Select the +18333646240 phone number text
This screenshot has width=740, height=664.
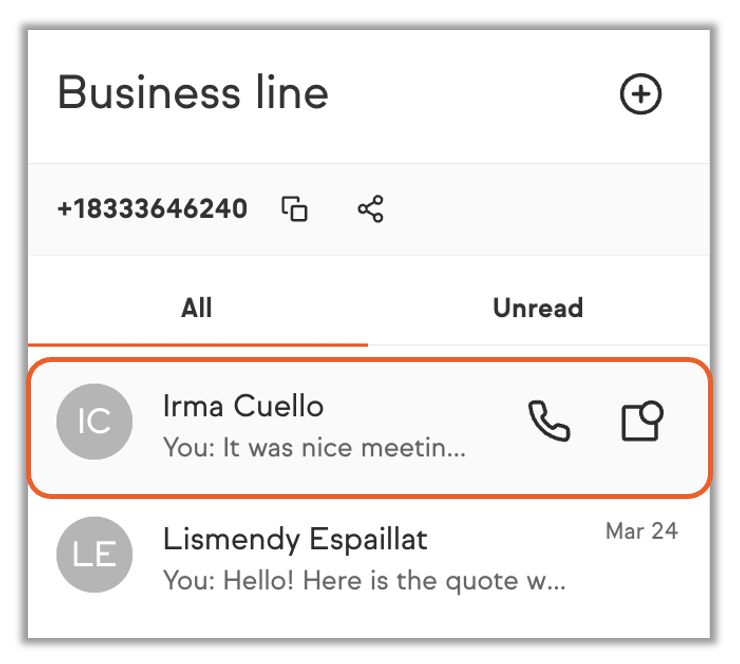click(x=152, y=209)
